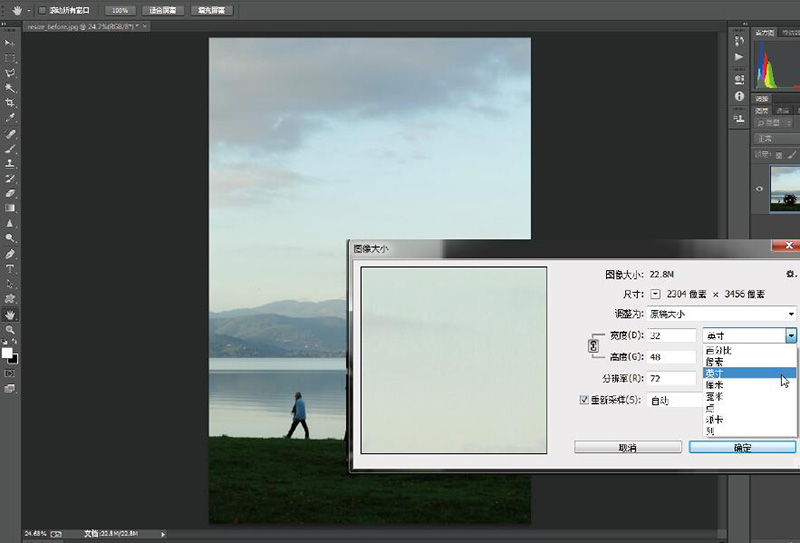800x543 pixels.
Task: Pick the Brush tool in toolbar
Action: (x=10, y=148)
